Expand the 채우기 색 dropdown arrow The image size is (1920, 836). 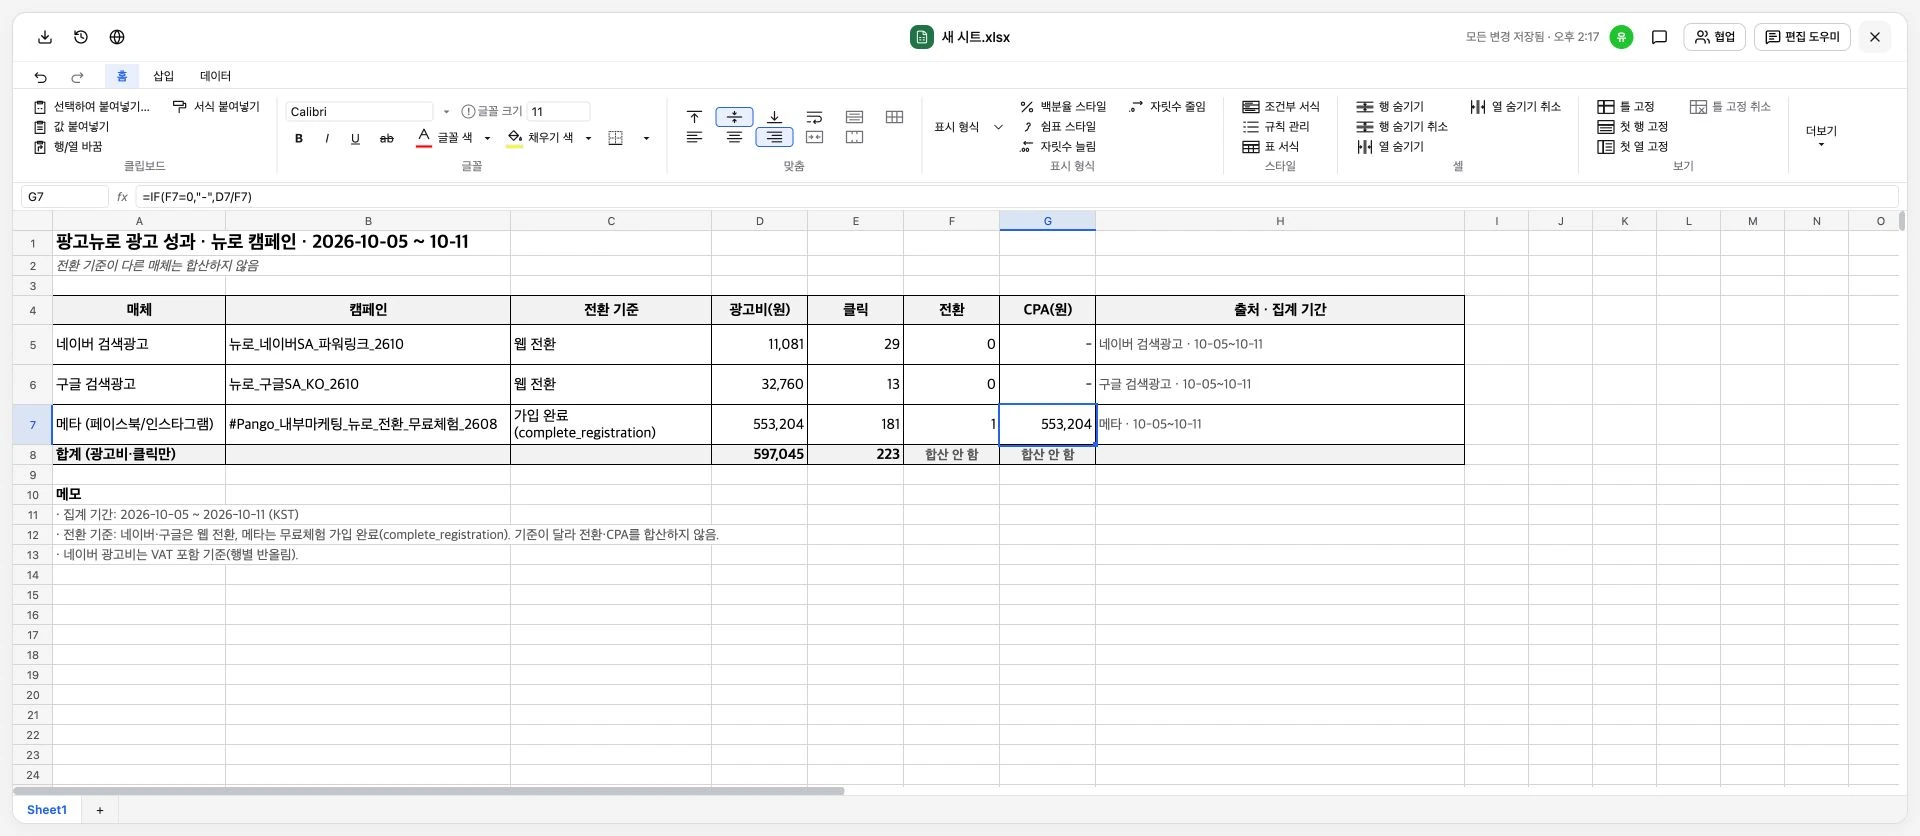tap(588, 138)
